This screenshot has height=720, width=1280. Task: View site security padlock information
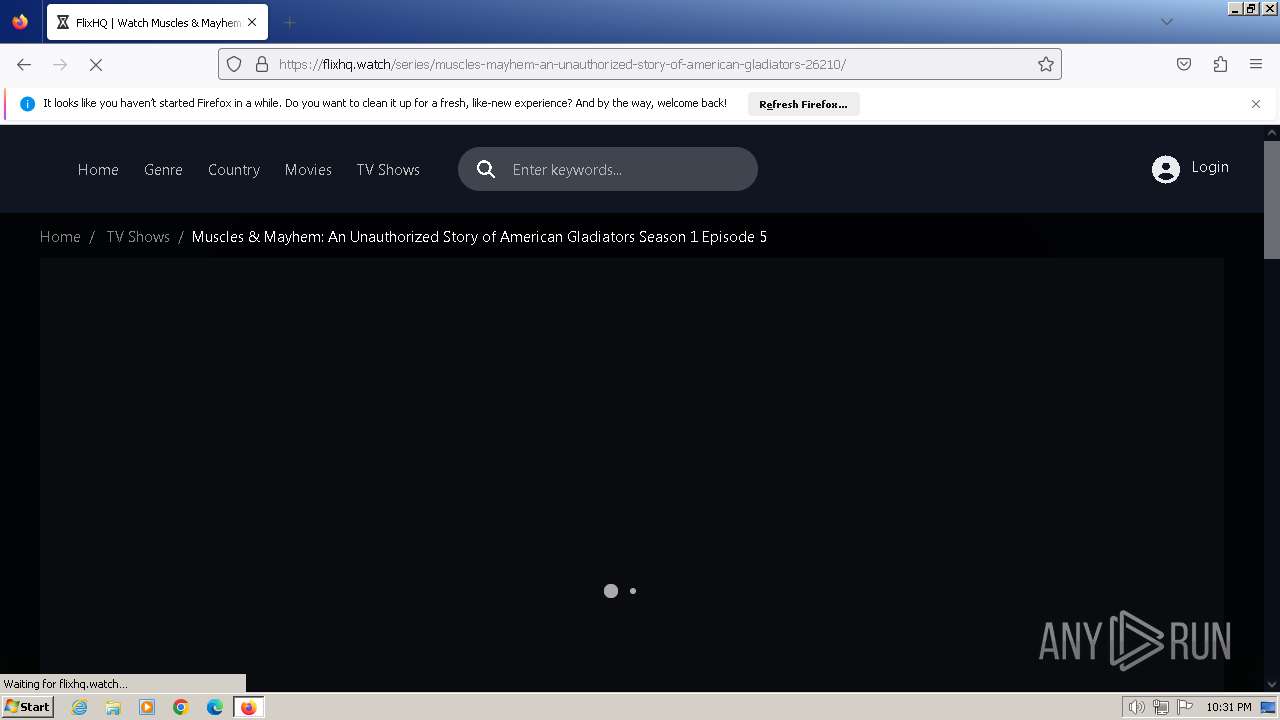[x=262, y=64]
